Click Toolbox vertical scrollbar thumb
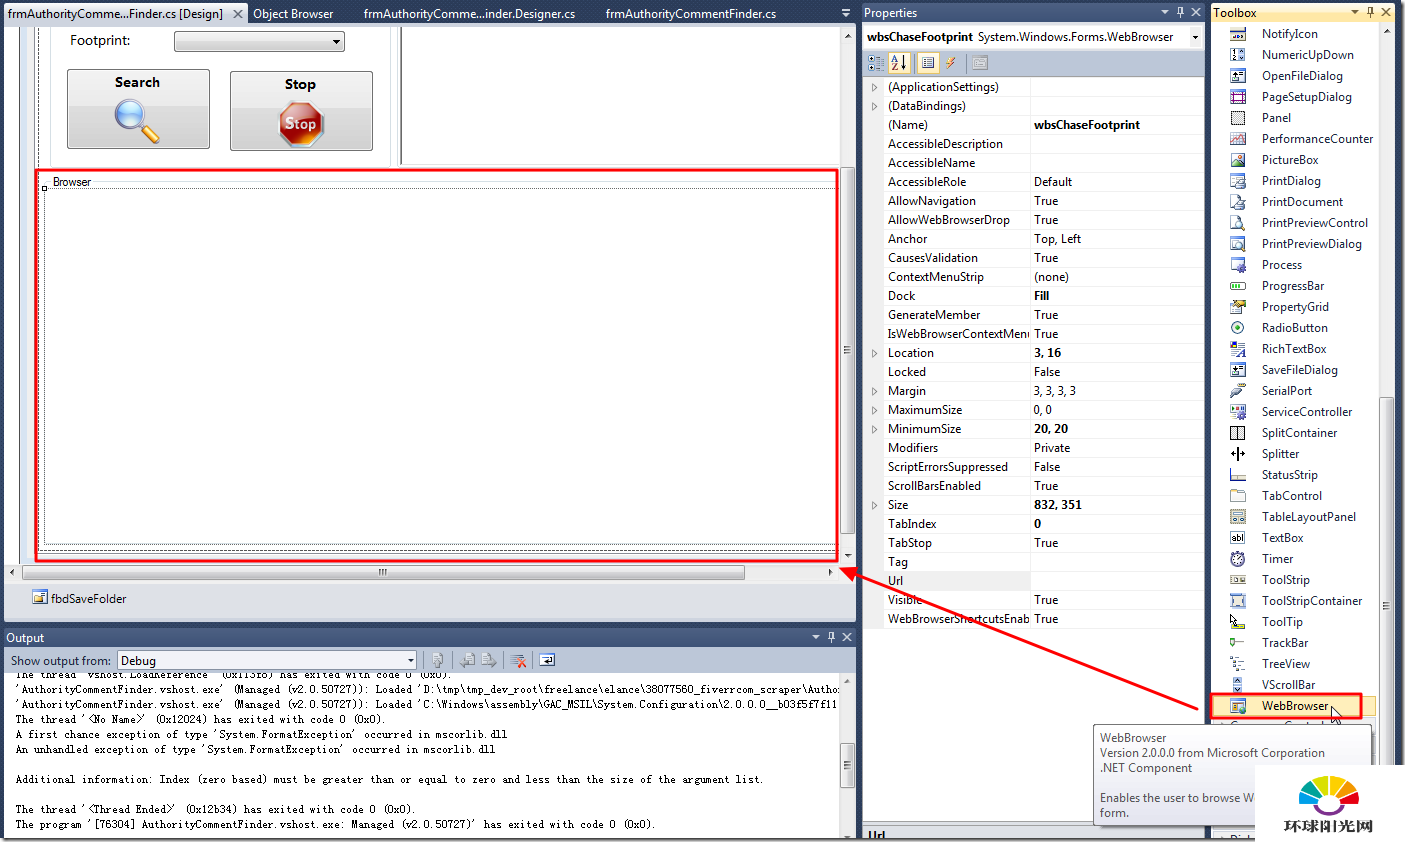The height and width of the screenshot is (842, 1405). 1386,605
